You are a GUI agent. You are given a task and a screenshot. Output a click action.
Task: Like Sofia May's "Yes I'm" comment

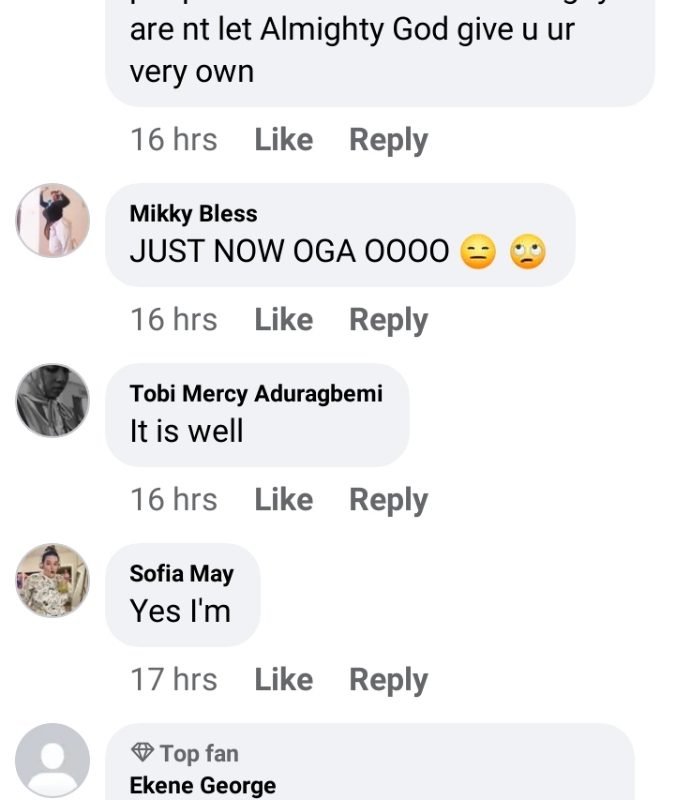tap(283, 680)
